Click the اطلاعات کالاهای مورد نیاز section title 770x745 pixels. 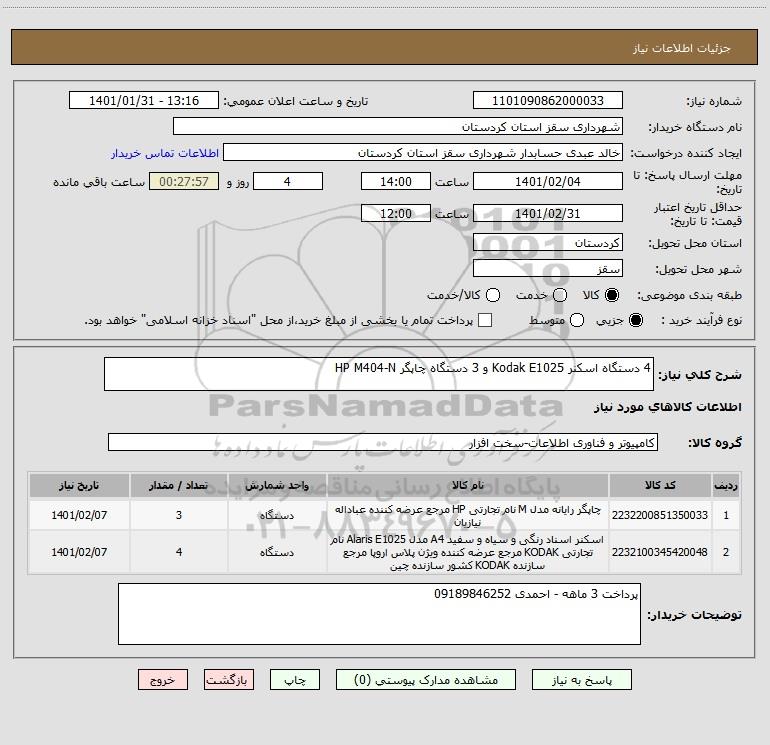tap(667, 407)
